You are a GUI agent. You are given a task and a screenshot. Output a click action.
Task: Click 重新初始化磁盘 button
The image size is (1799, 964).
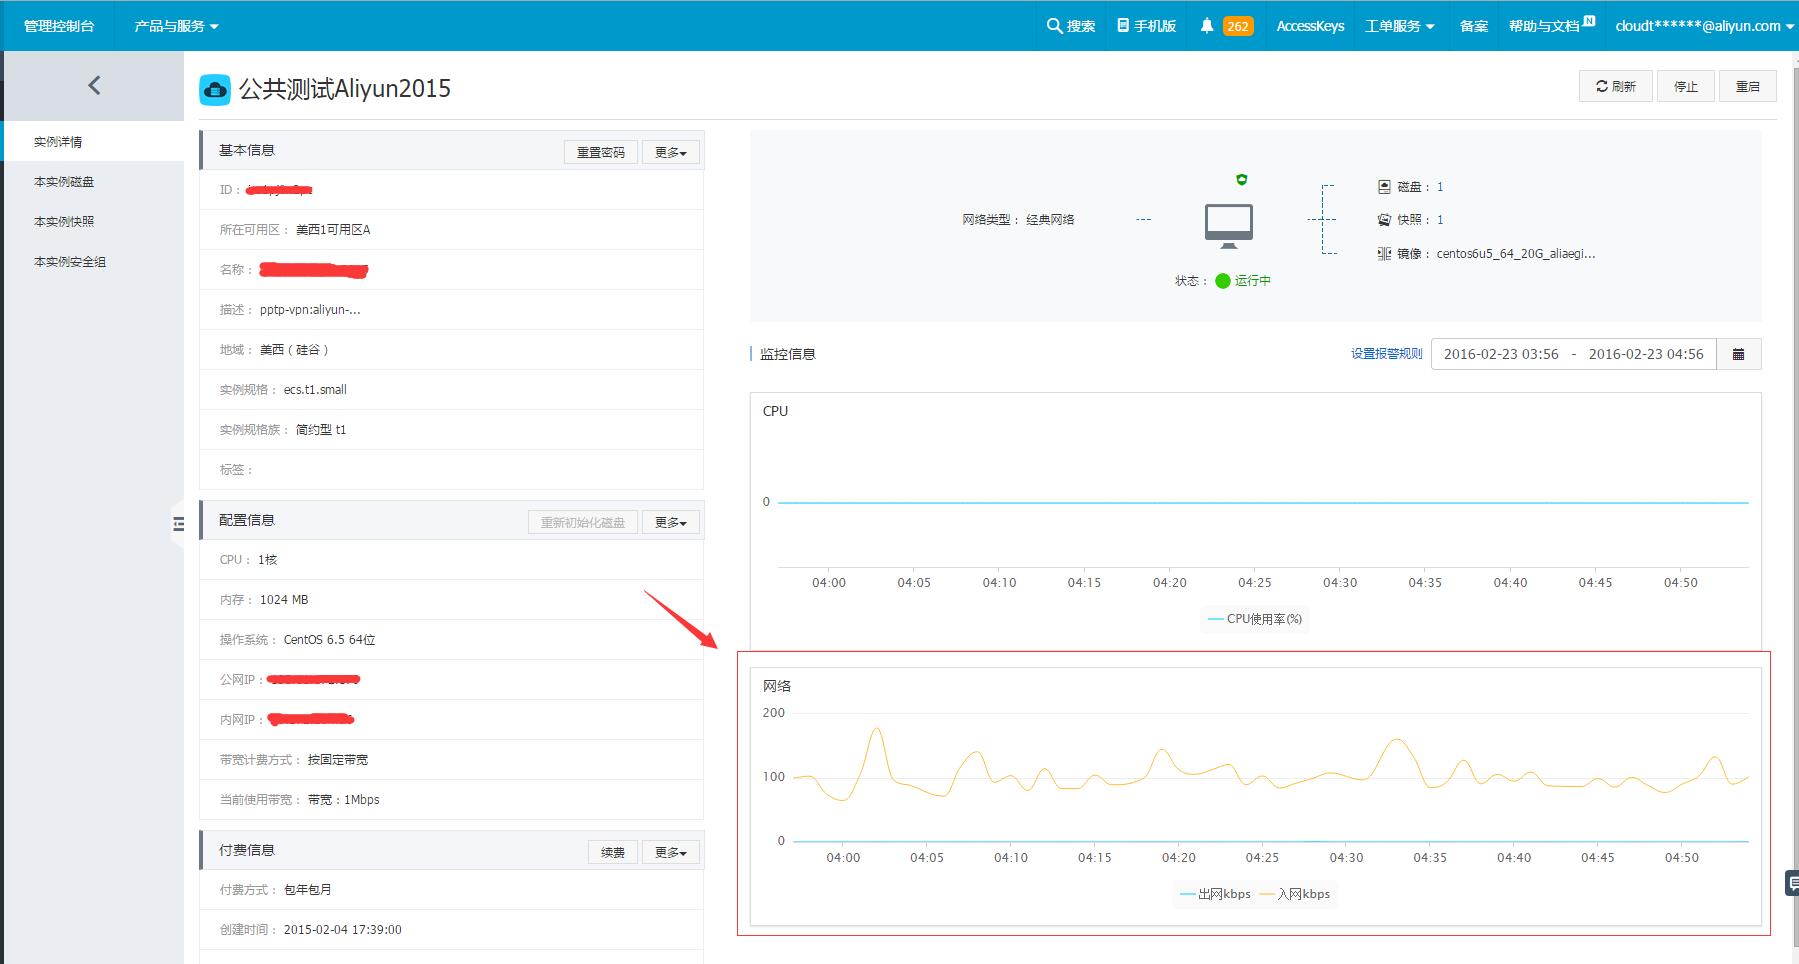[x=583, y=522]
